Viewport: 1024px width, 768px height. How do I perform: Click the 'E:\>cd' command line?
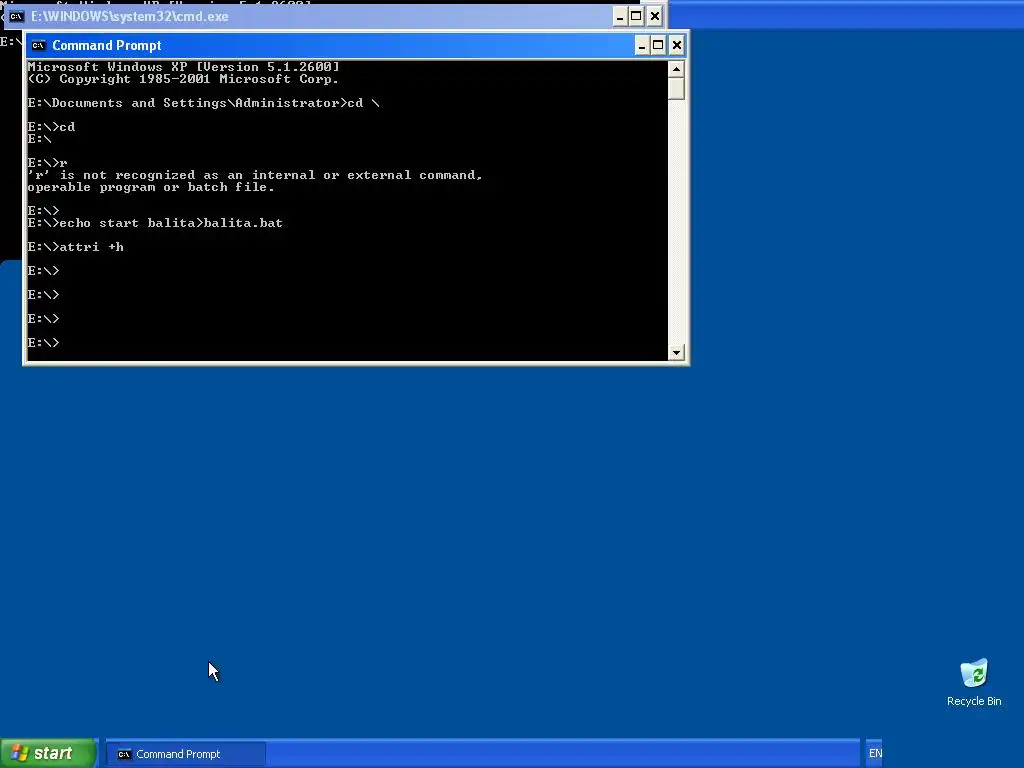coord(51,127)
